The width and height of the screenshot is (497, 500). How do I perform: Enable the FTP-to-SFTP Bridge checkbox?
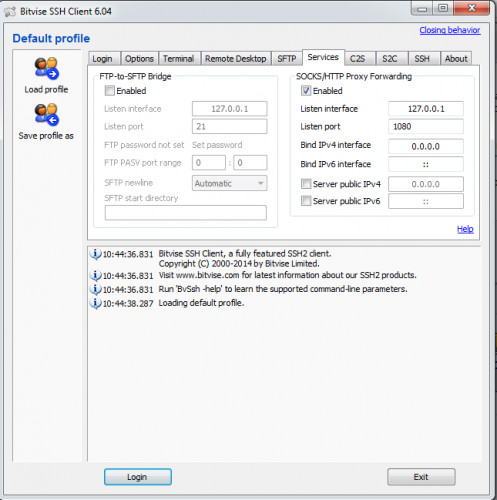pos(109,91)
